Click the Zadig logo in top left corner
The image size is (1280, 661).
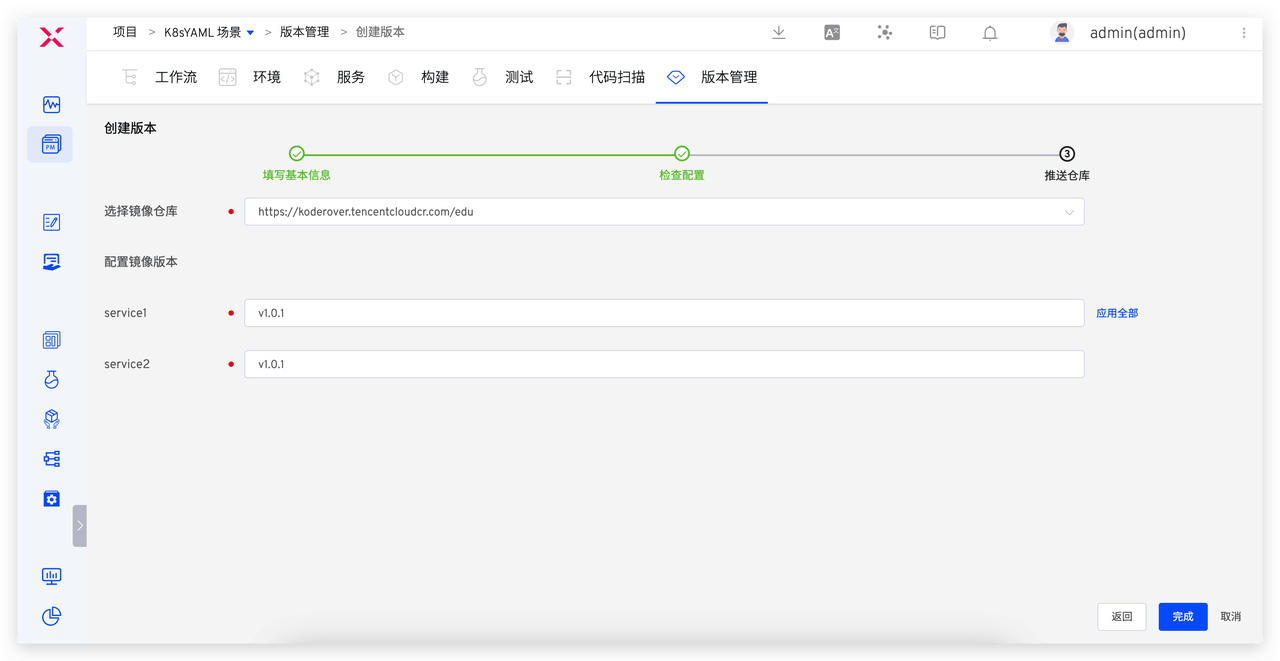[x=51, y=36]
